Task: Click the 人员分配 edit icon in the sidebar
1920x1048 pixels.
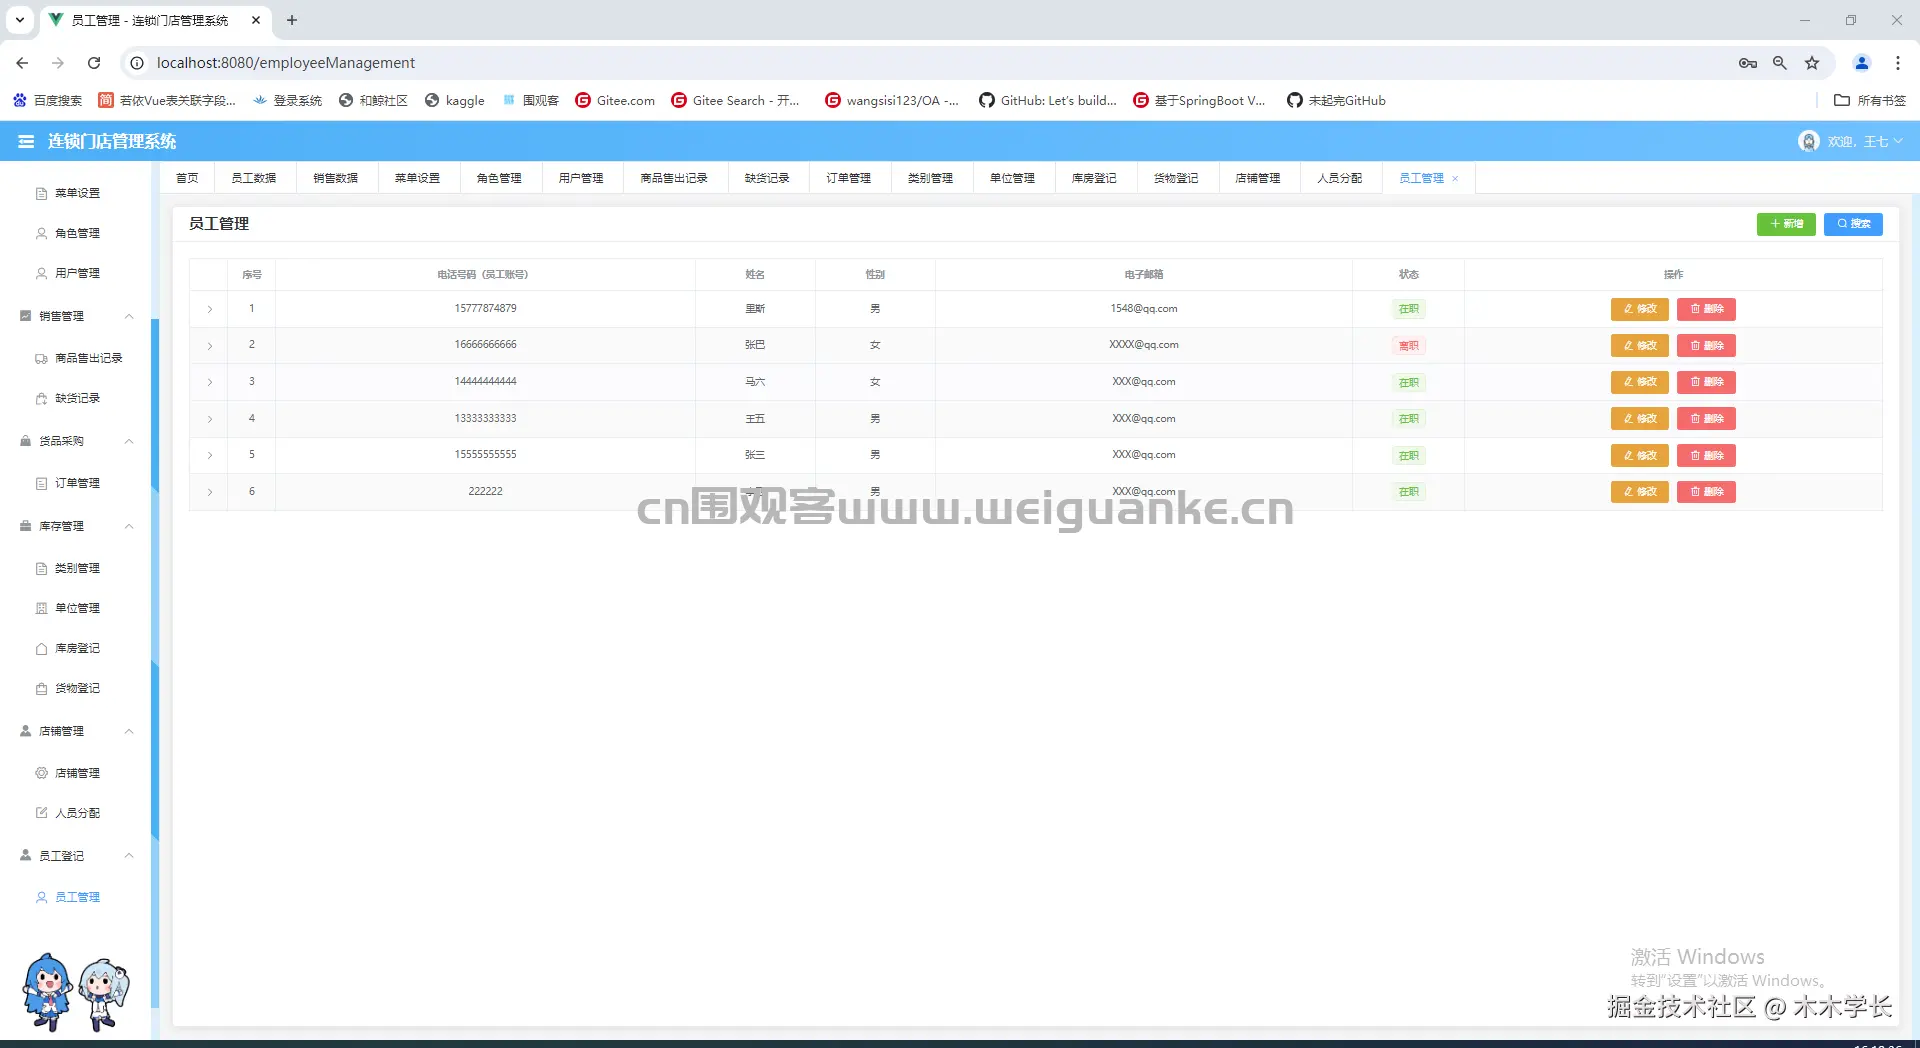Action: point(41,813)
